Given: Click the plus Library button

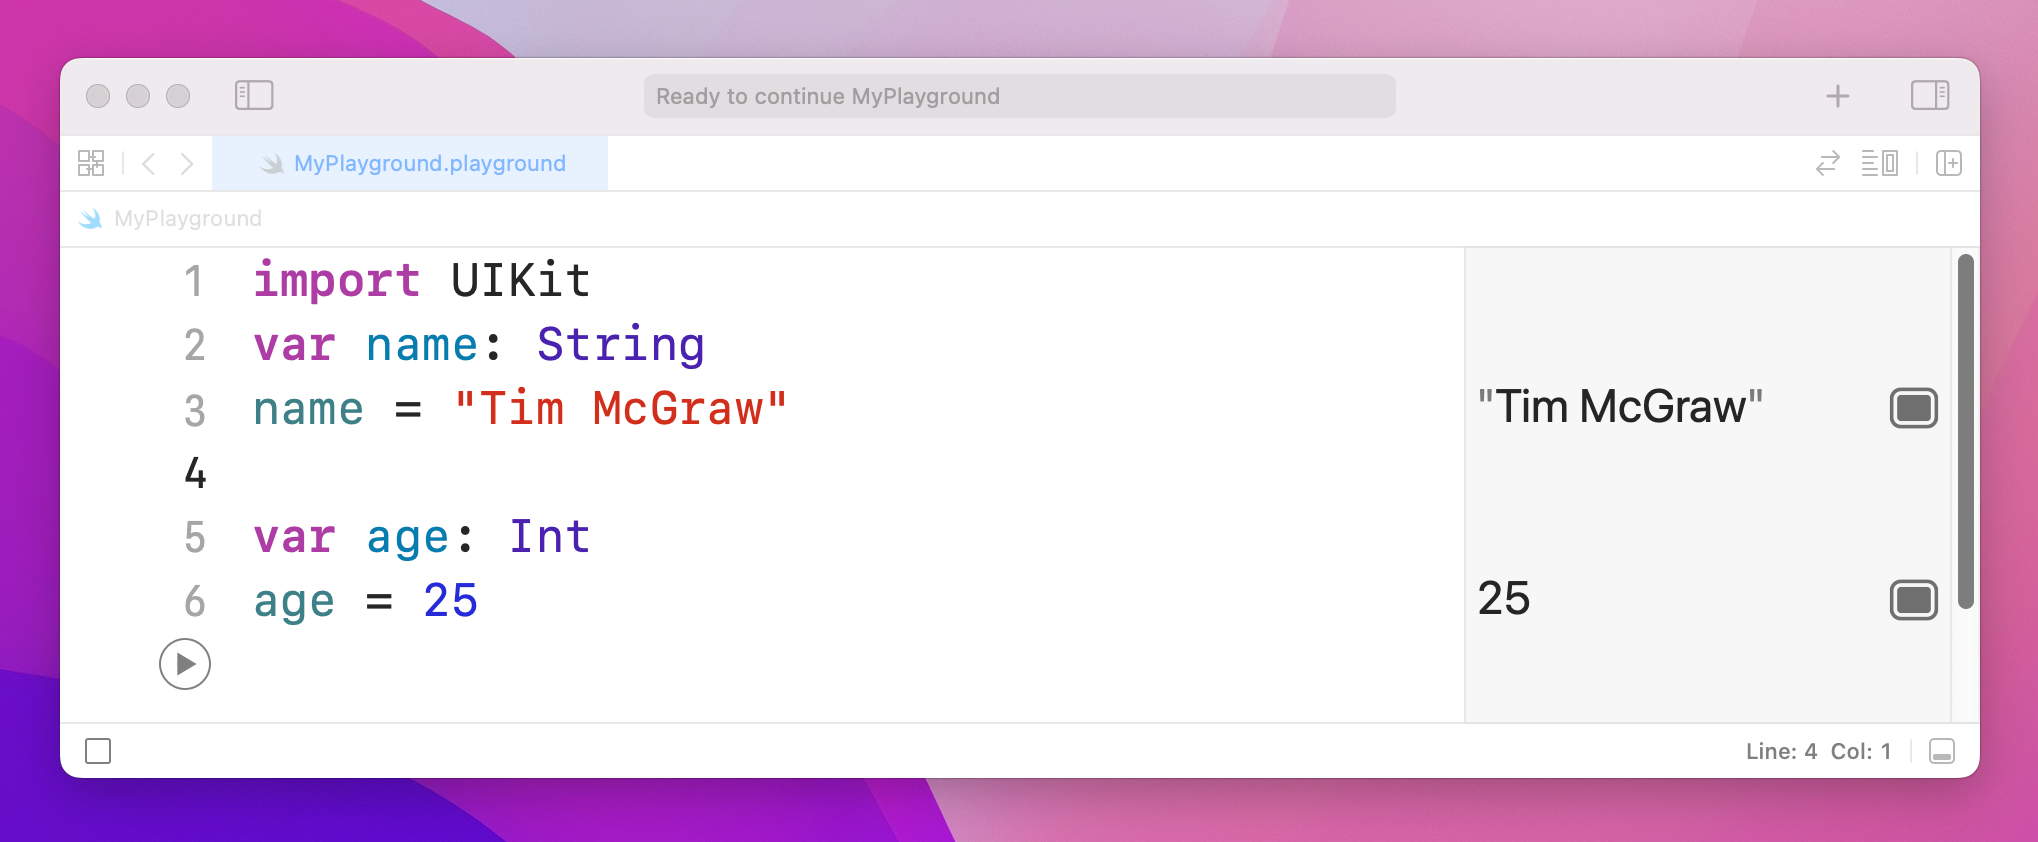Looking at the screenshot, I should 1837,96.
